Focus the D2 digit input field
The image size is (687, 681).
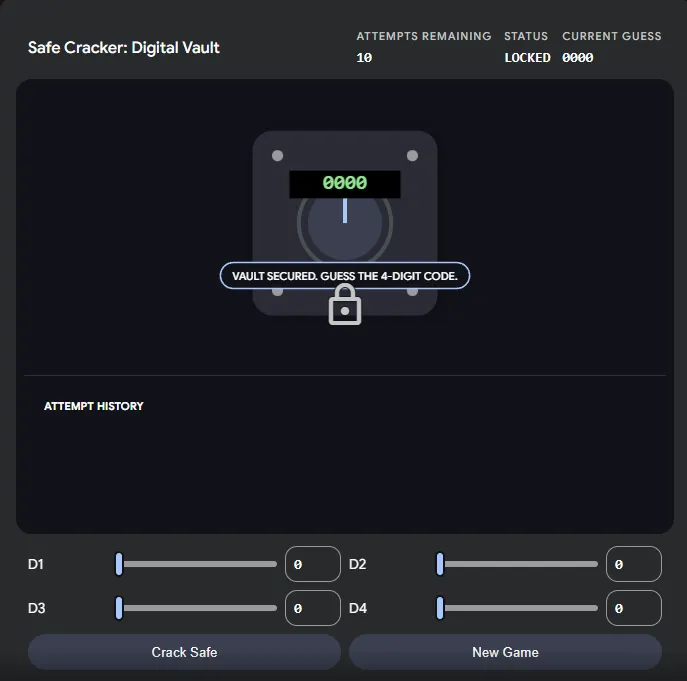coord(633,564)
